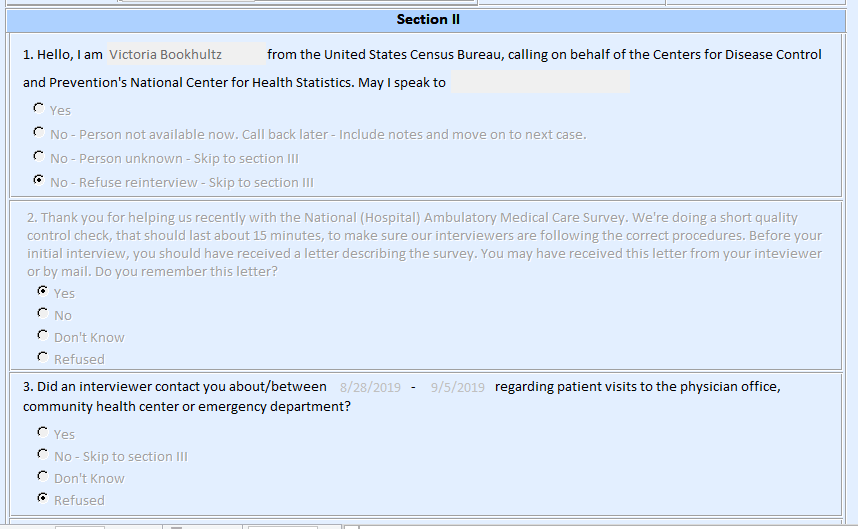Image resolution: width=858 pixels, height=529 pixels.
Task: Select Yes for remembering the letter
Action: (x=42, y=292)
